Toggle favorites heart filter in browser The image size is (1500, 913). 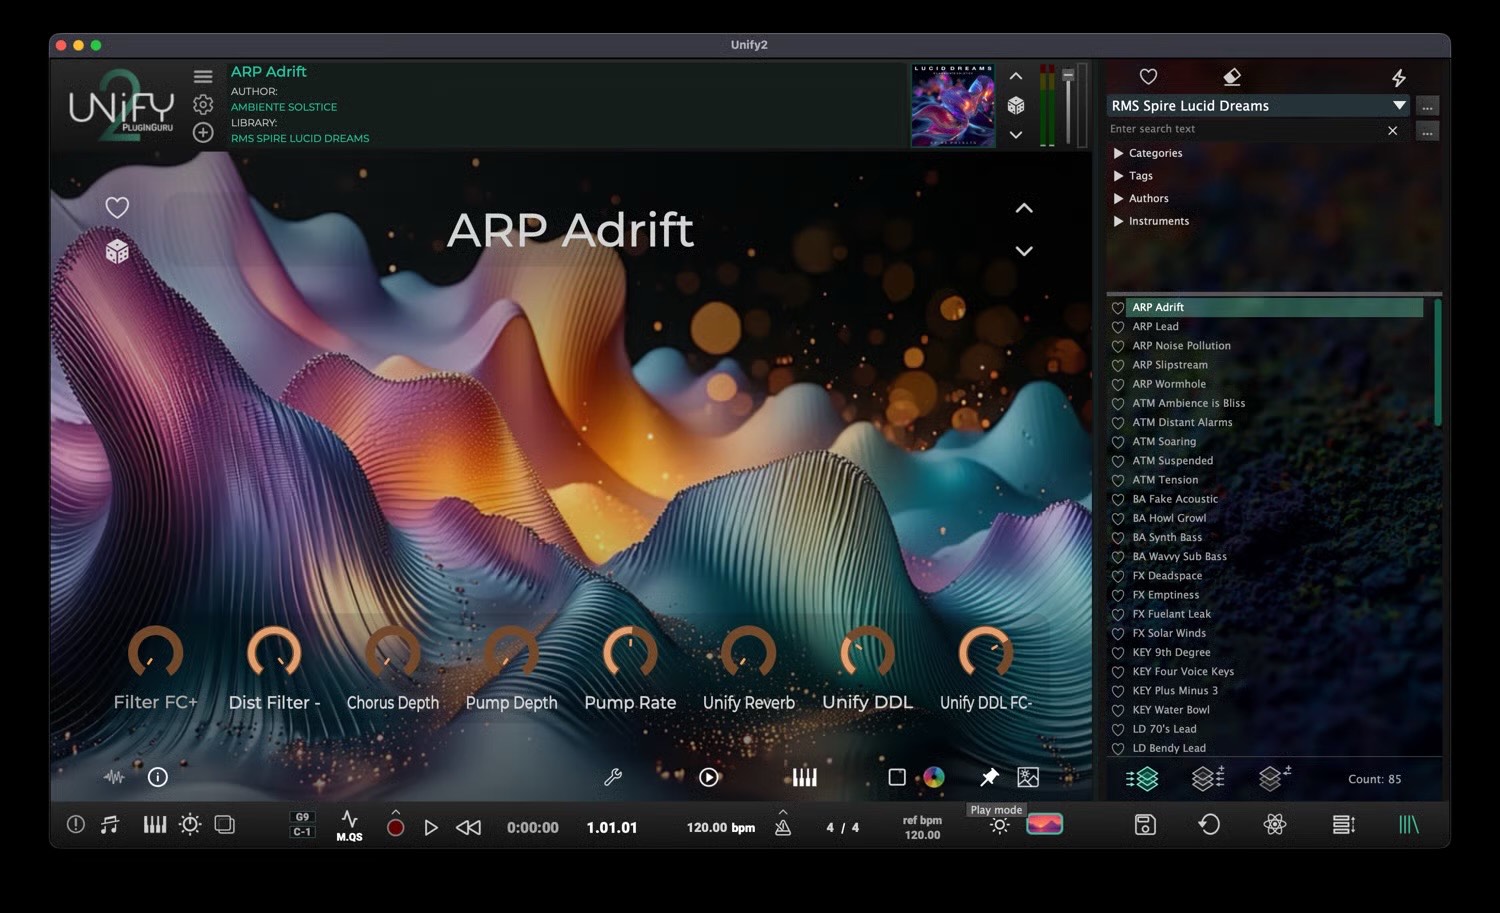1148,77
